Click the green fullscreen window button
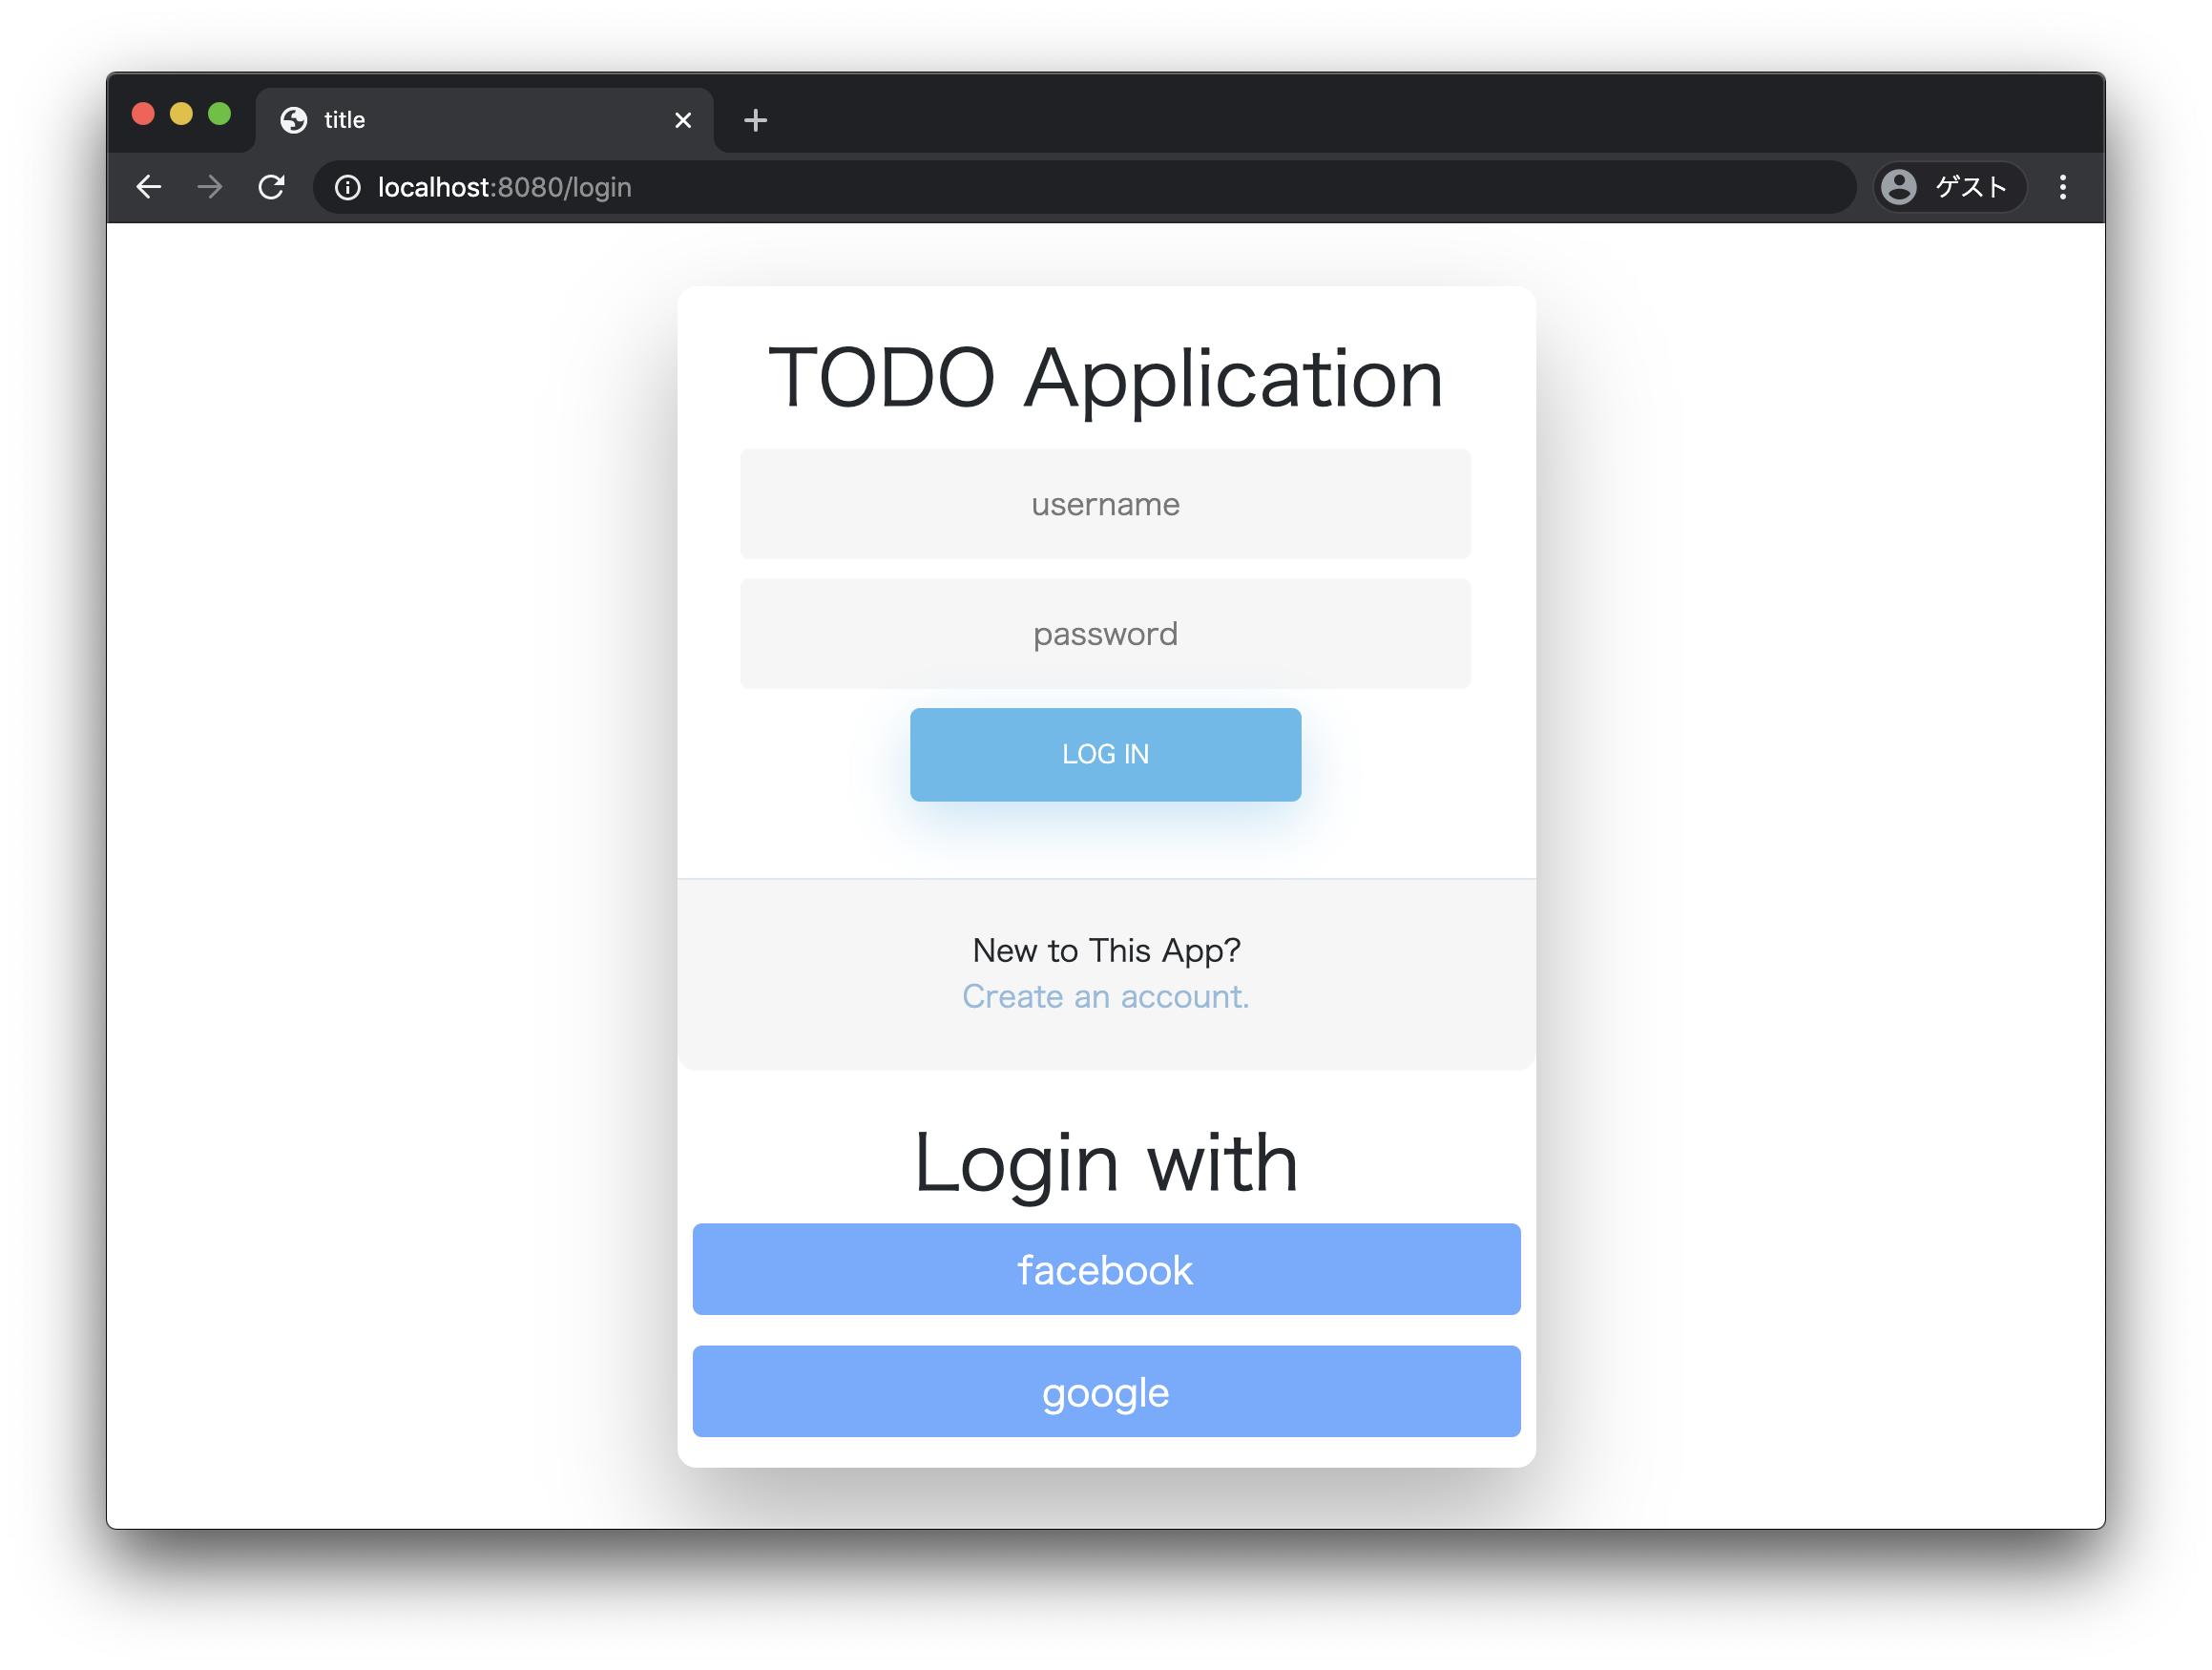Screen dimensions: 2212x1670 click(x=219, y=114)
